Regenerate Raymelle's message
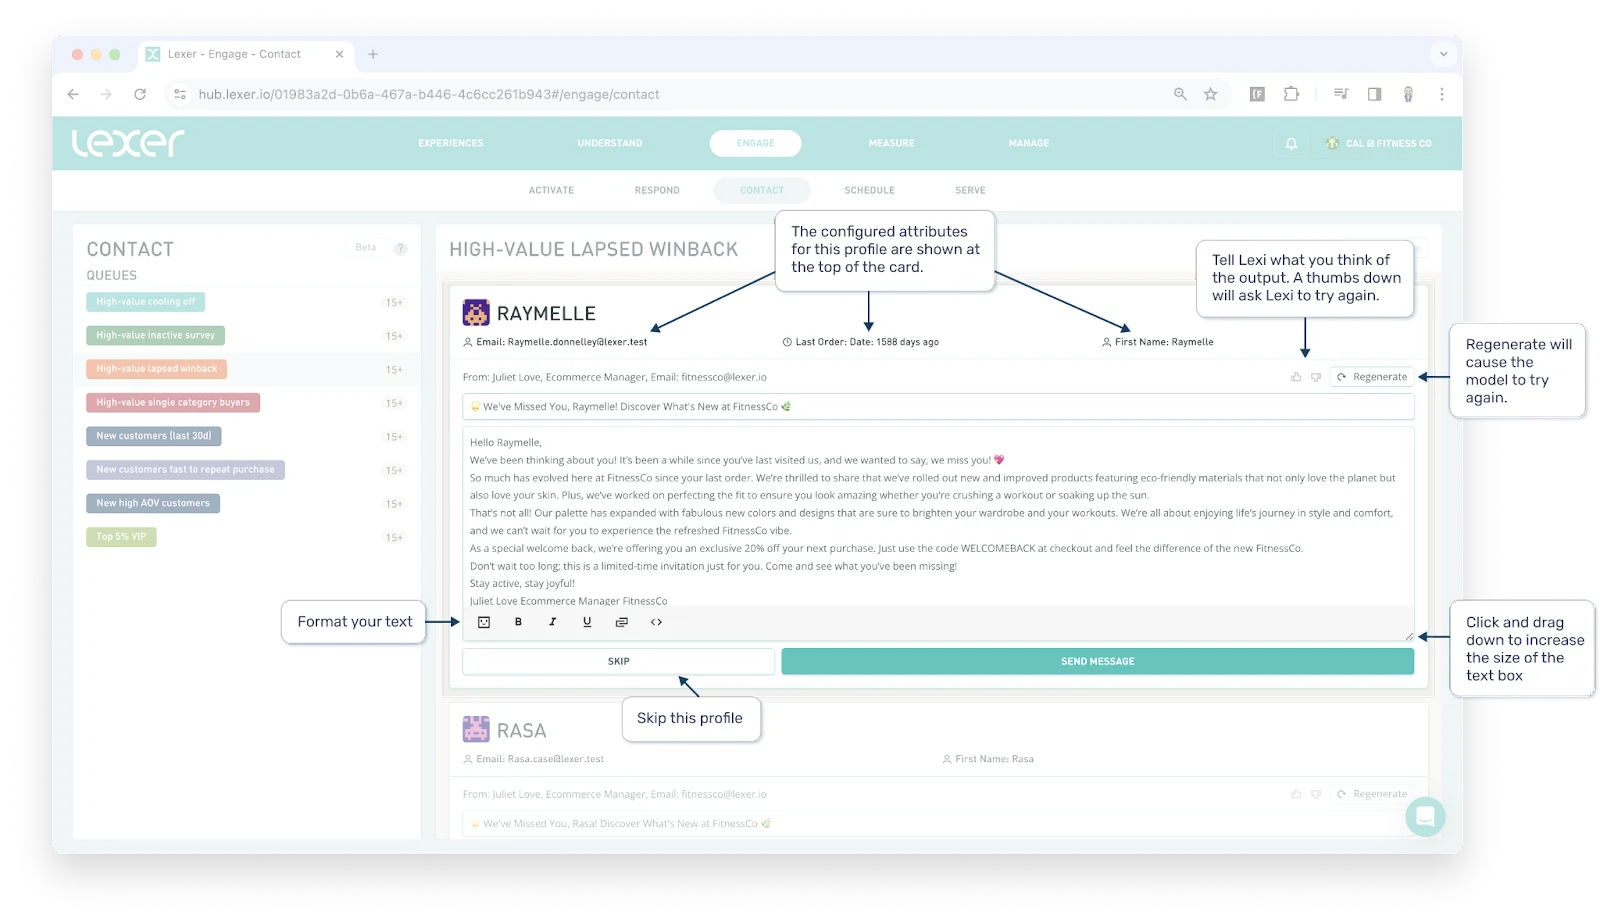Viewport: 1600px width, 923px height. (x=1372, y=377)
